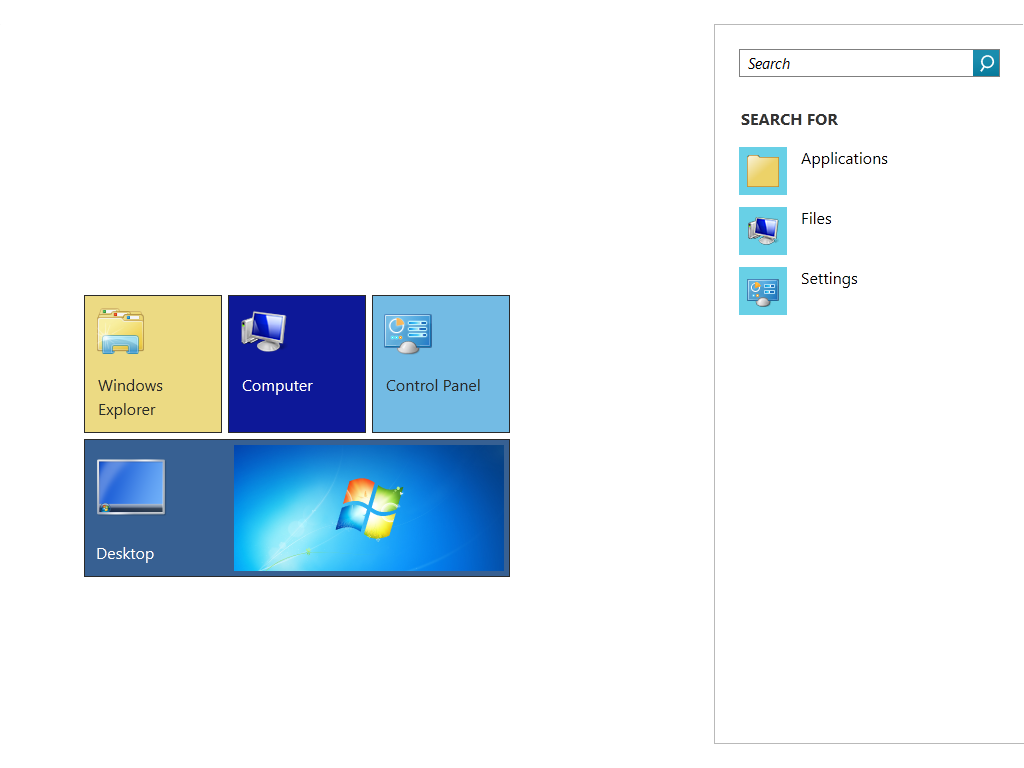Click the Computer tile label text
The image size is (1024, 768).
(277, 386)
